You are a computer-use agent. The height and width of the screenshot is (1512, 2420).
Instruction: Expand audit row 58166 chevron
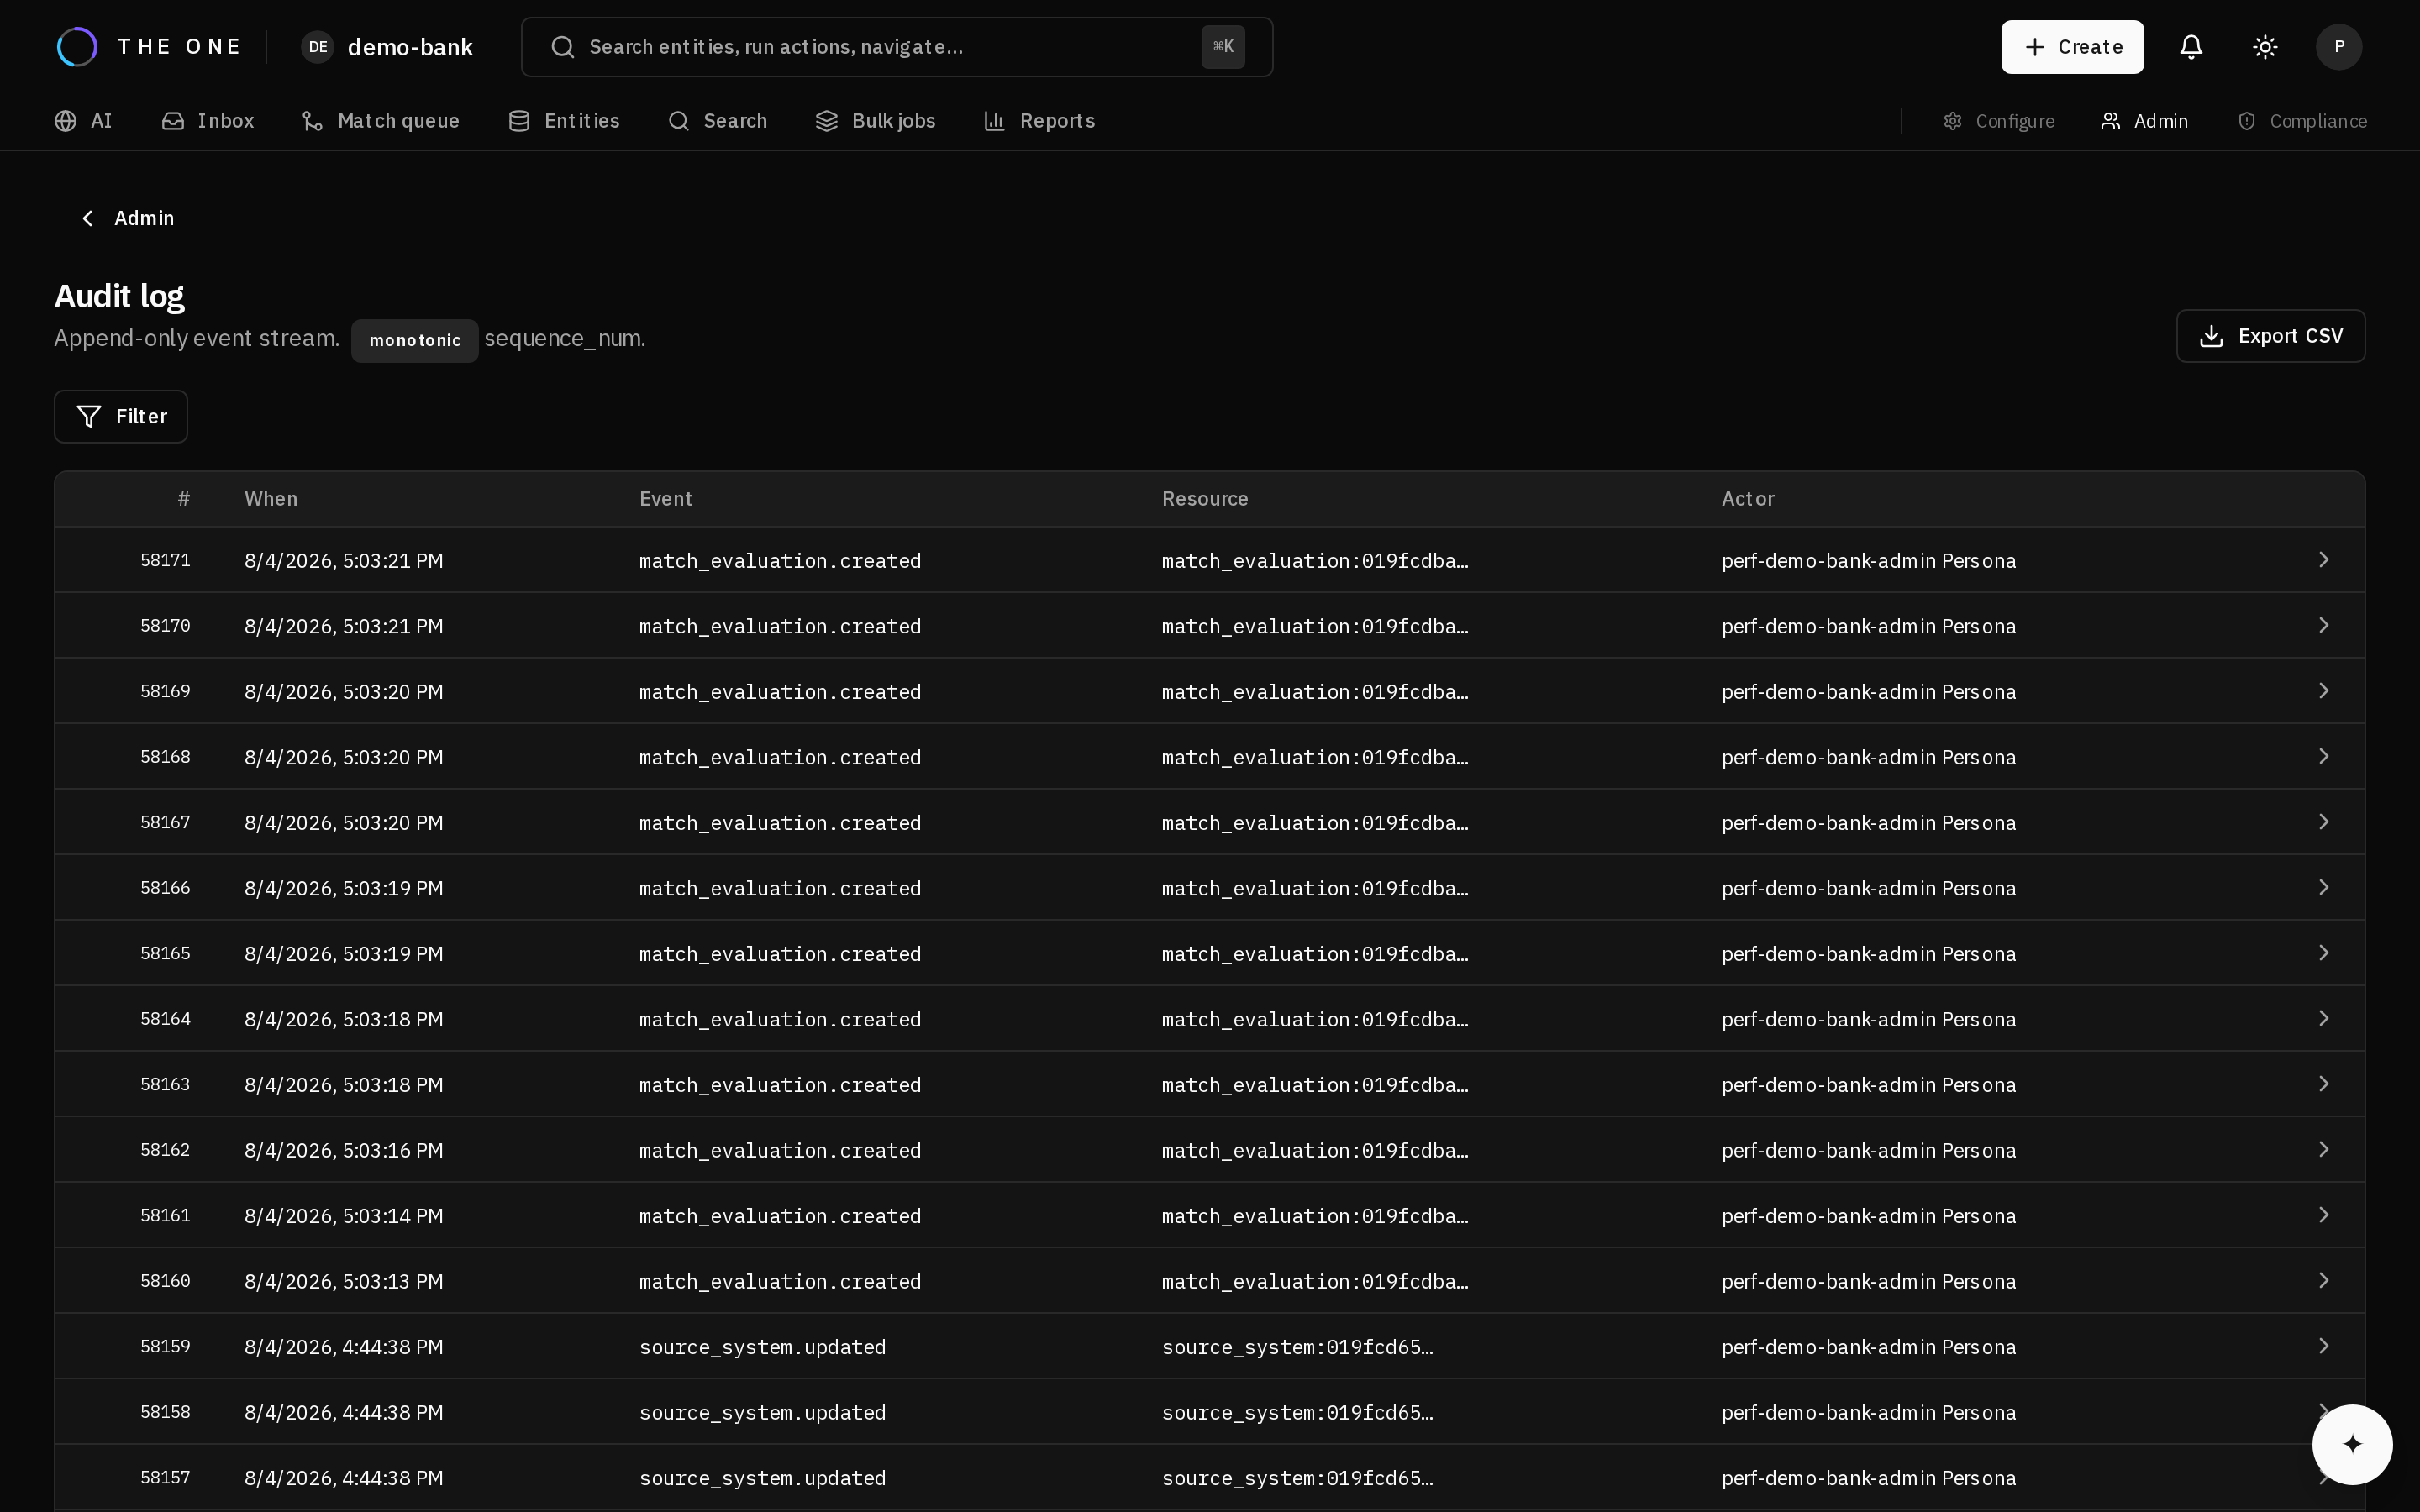tap(2323, 887)
